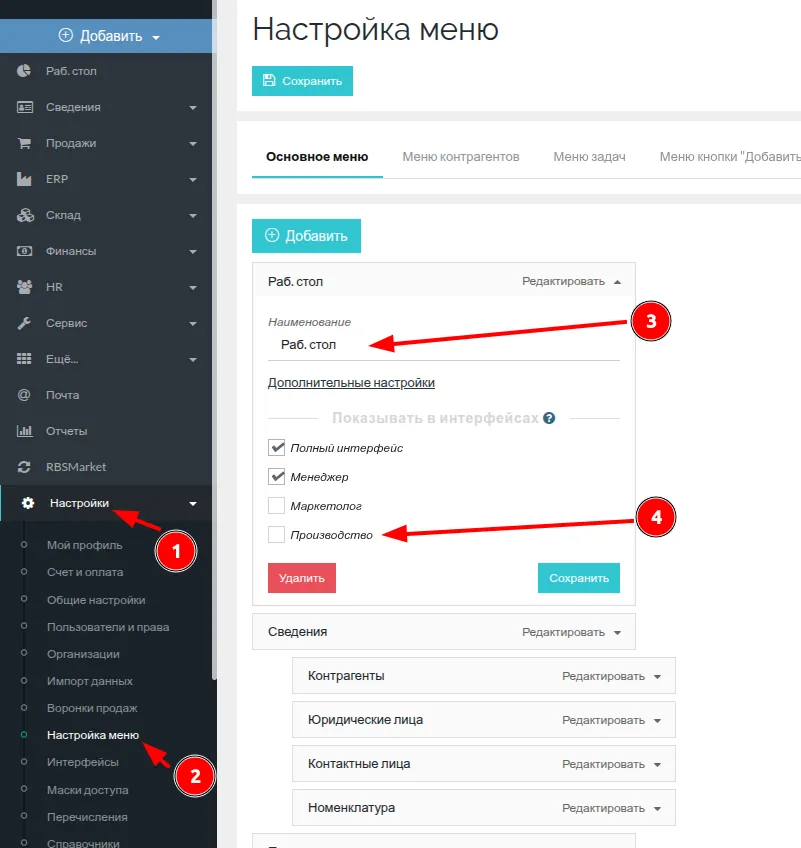Switch to the Меню контрагентов tab
The image size is (801, 848).
coord(461,157)
